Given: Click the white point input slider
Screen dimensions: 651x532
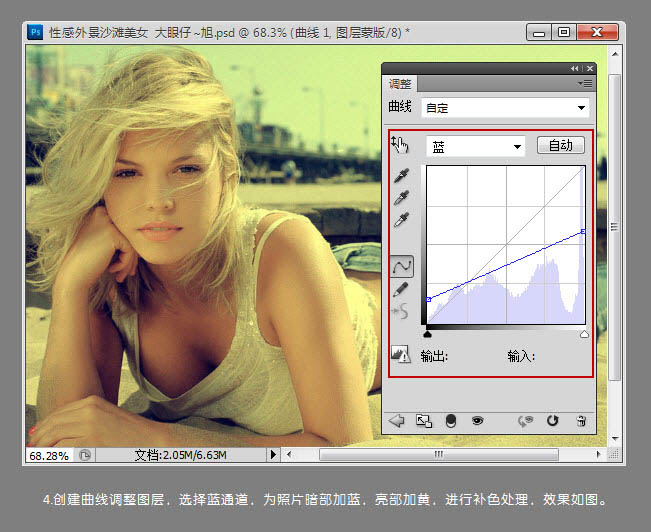Looking at the screenshot, I should 585,334.
